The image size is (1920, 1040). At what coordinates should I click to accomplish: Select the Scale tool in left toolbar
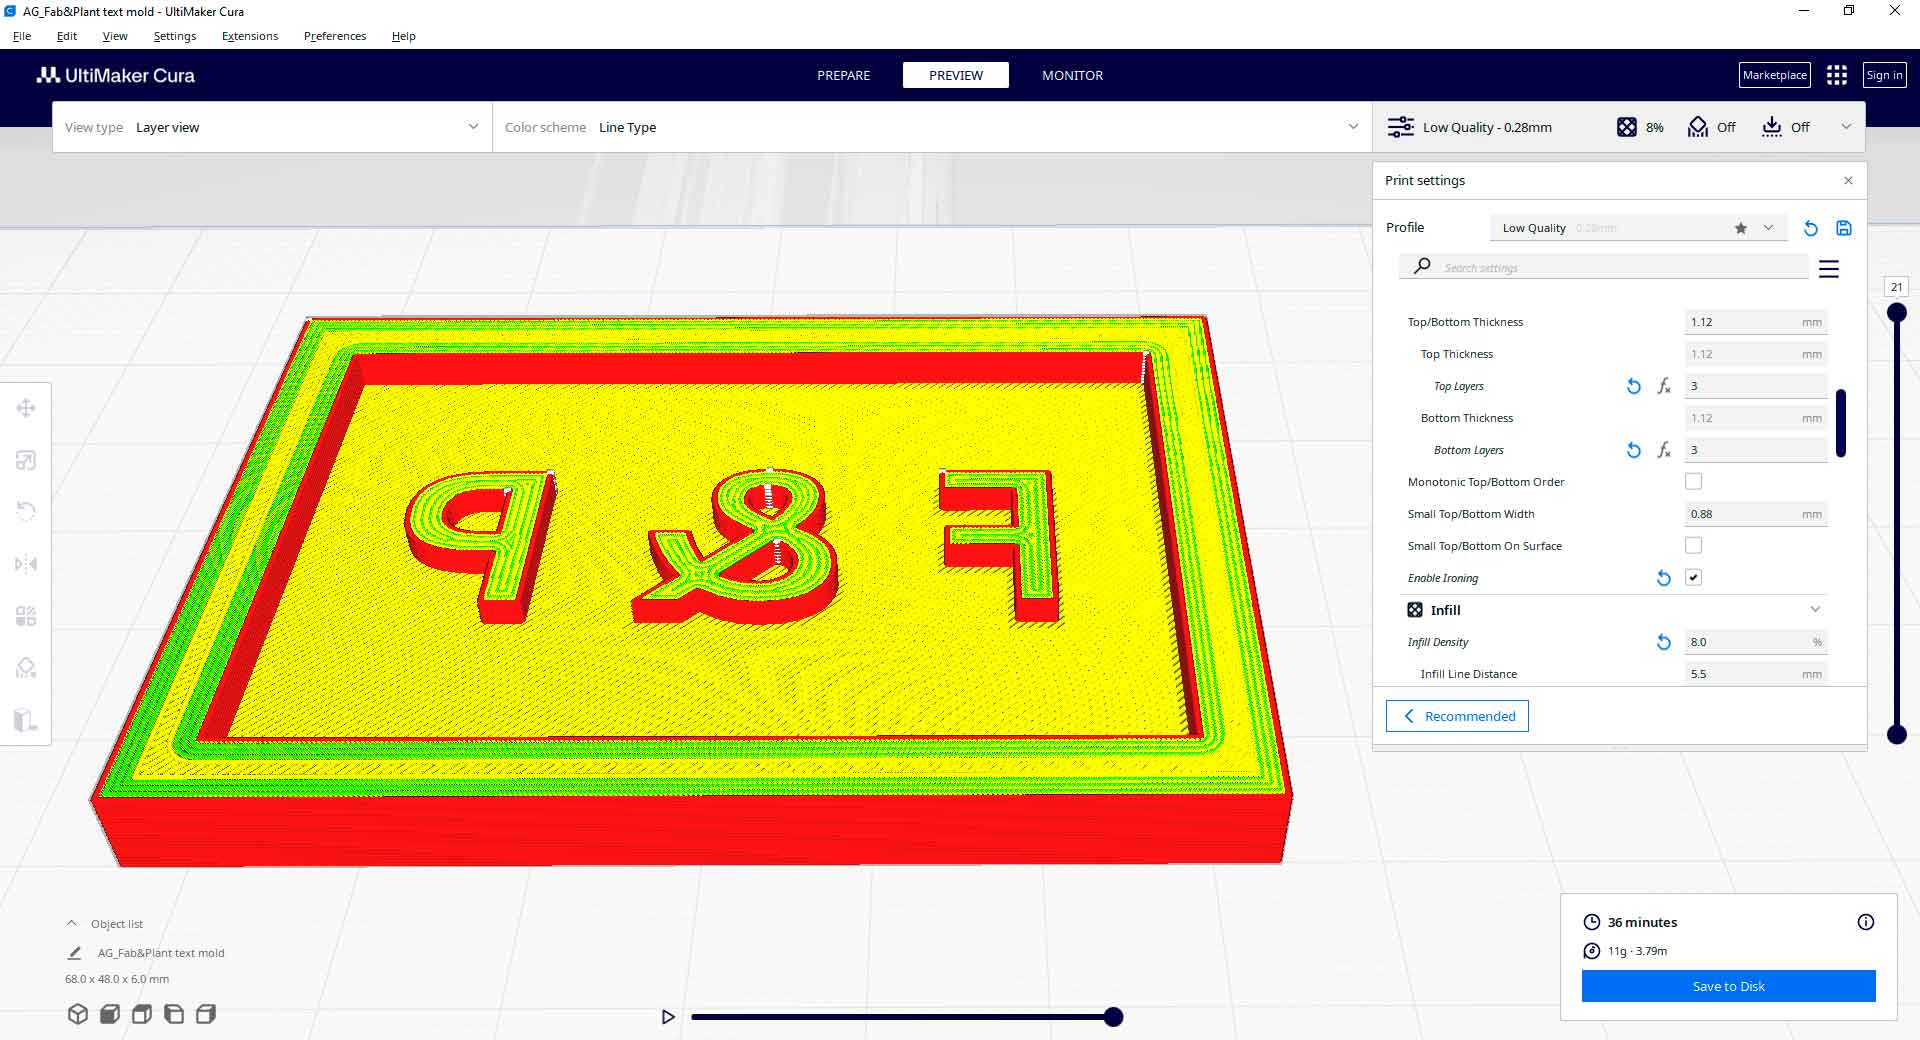tap(26, 460)
